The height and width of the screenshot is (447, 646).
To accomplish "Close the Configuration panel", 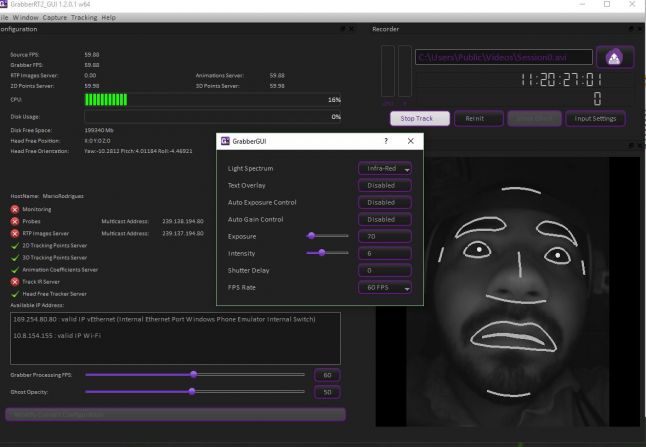I will pos(351,29).
